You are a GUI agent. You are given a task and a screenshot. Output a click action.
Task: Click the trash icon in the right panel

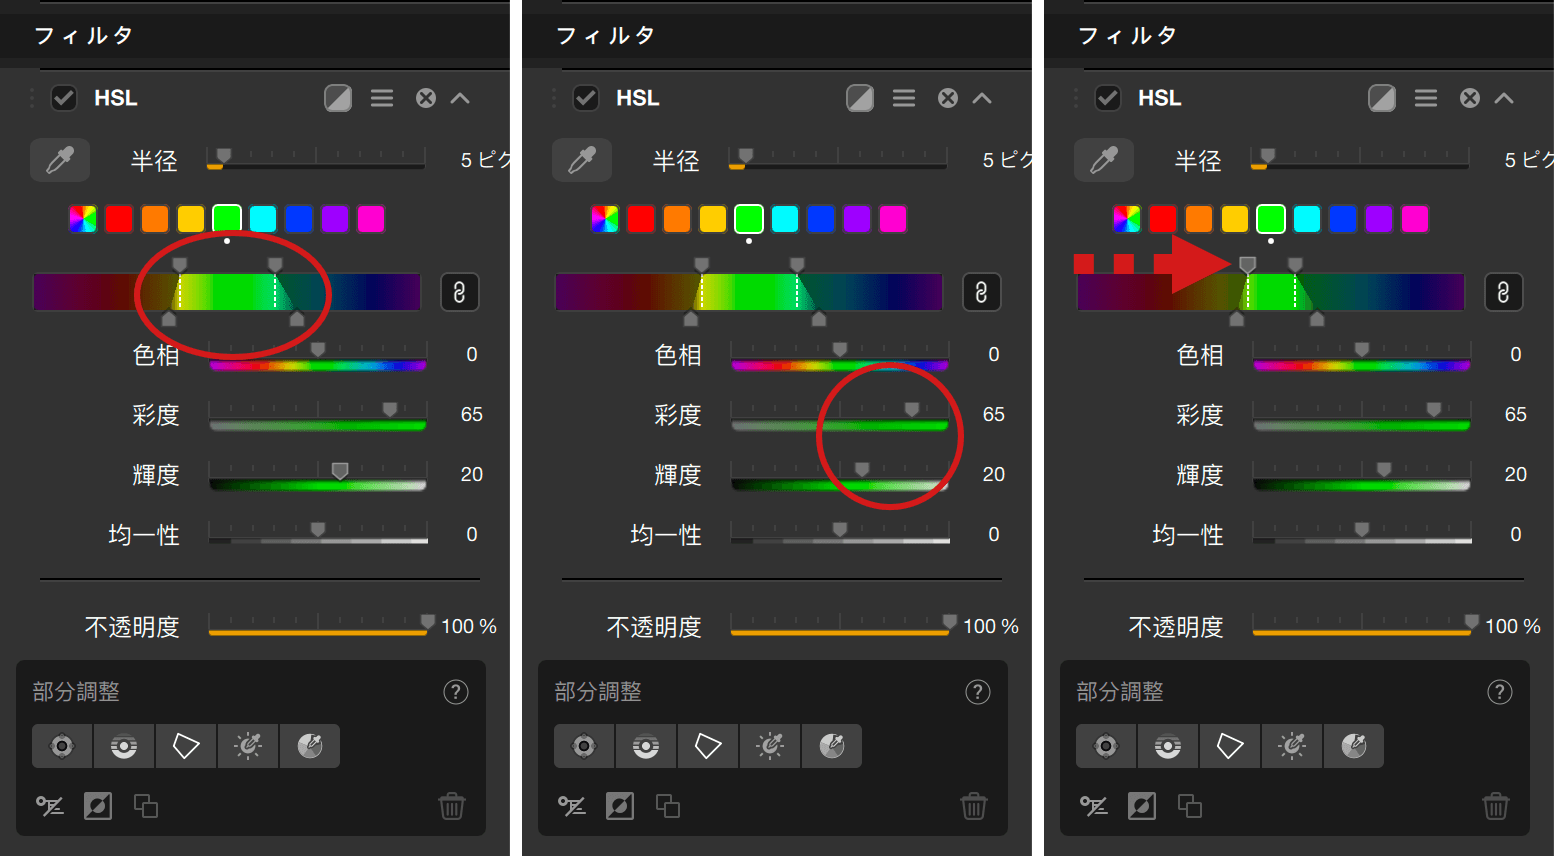1496,806
